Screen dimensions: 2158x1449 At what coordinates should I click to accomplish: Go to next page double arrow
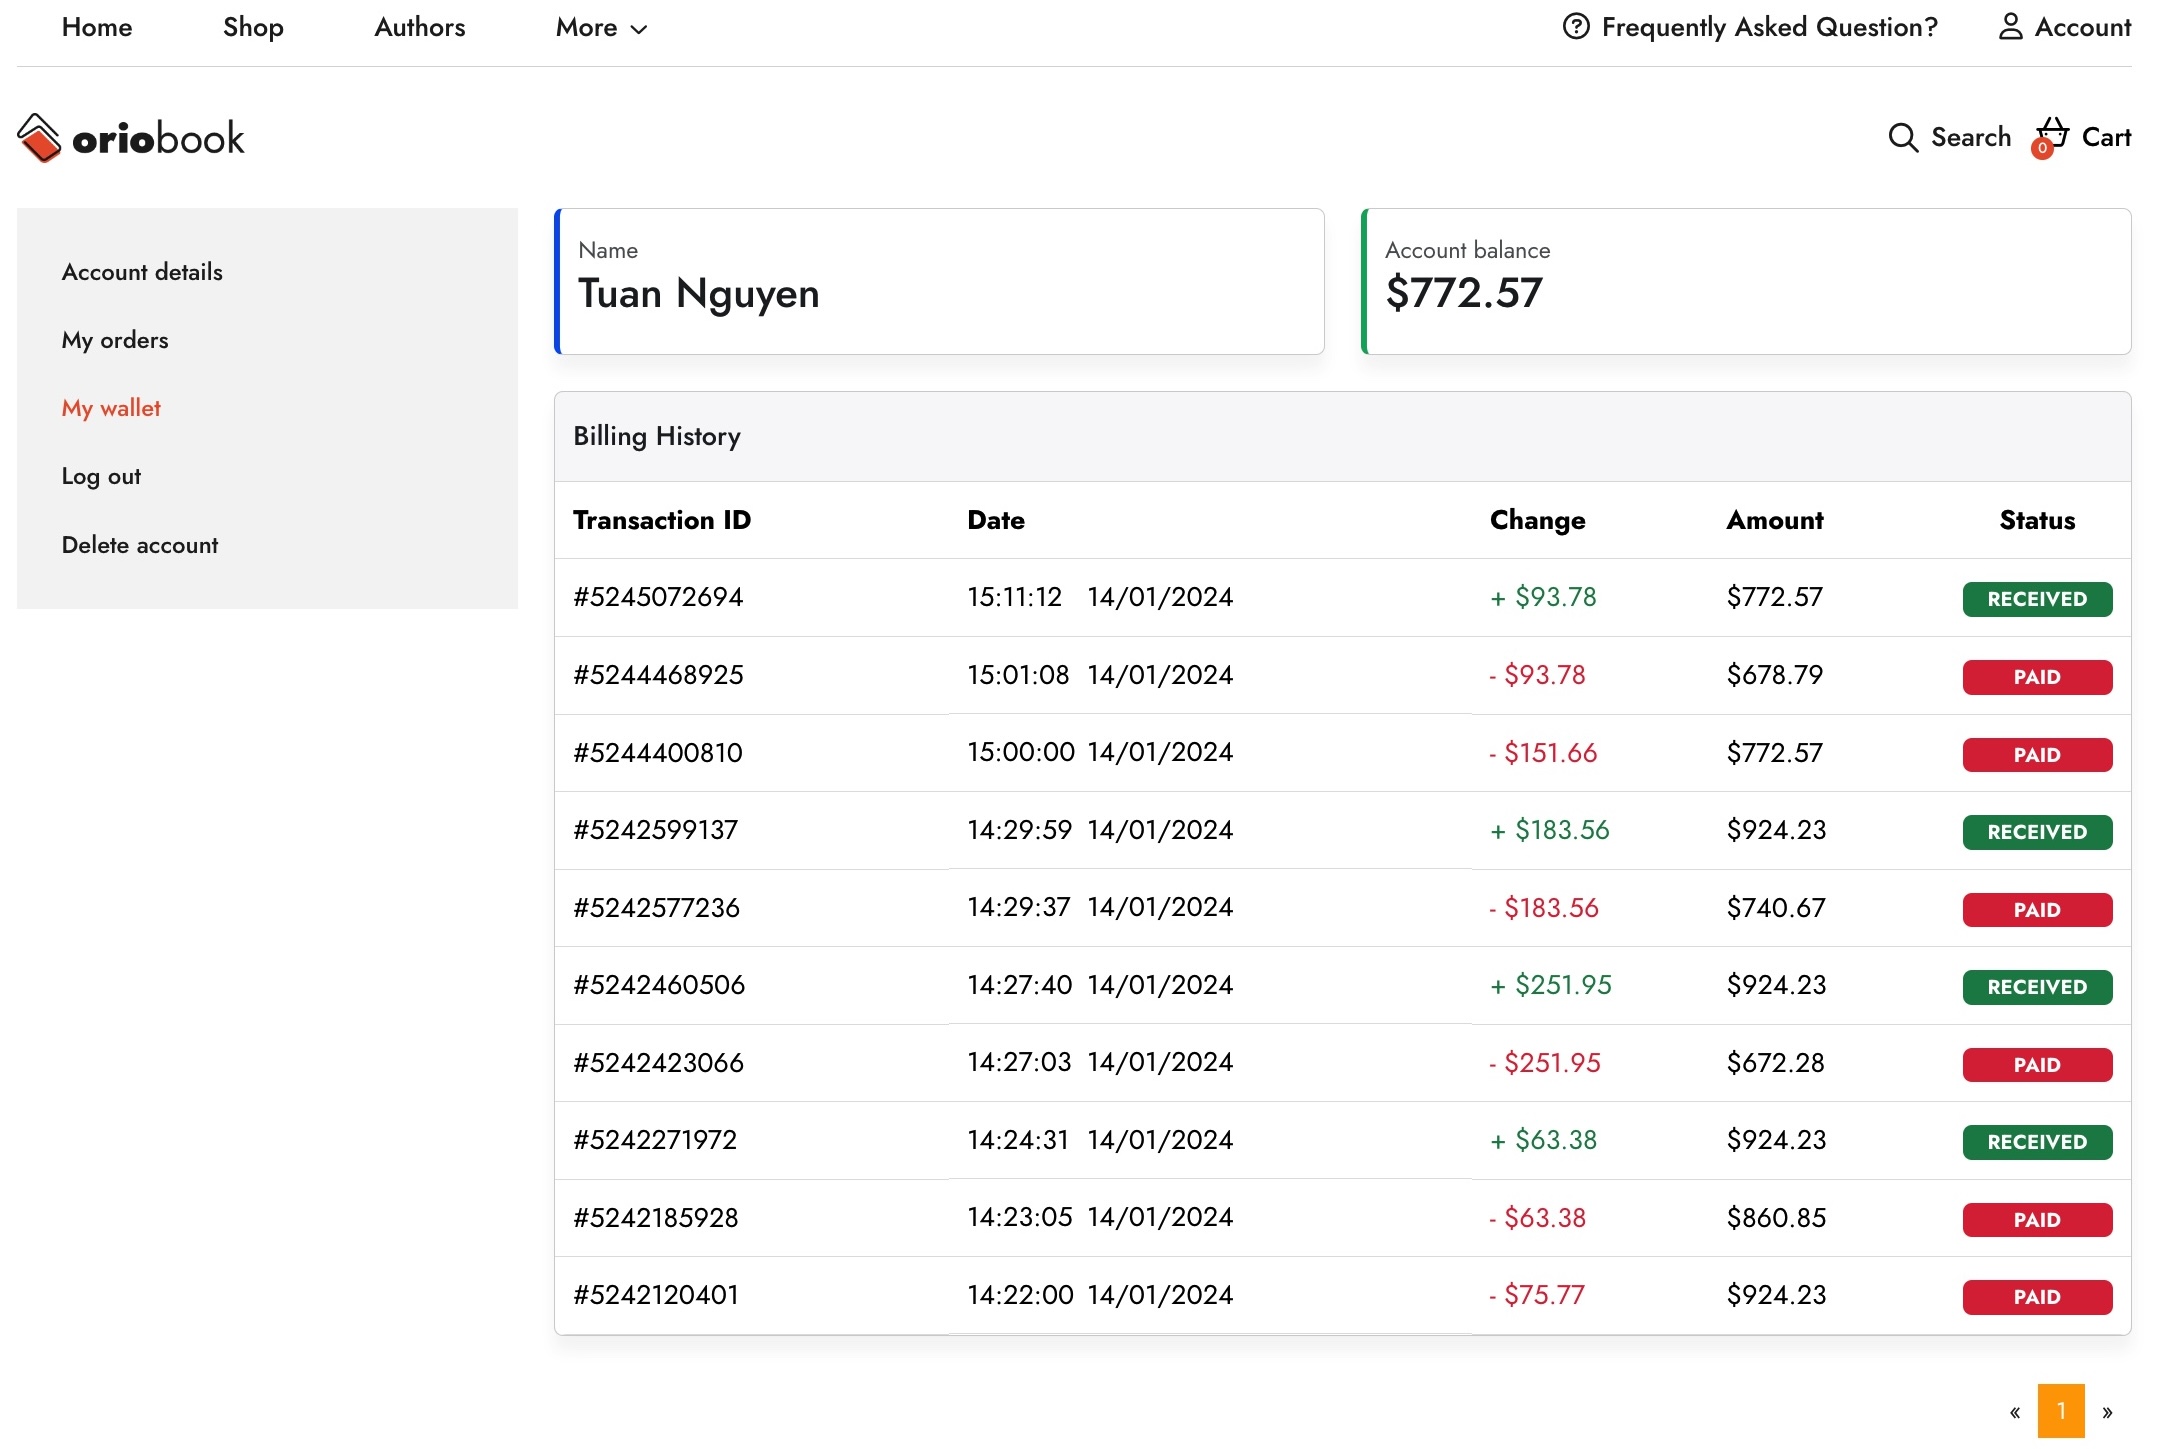coord(2107,1411)
